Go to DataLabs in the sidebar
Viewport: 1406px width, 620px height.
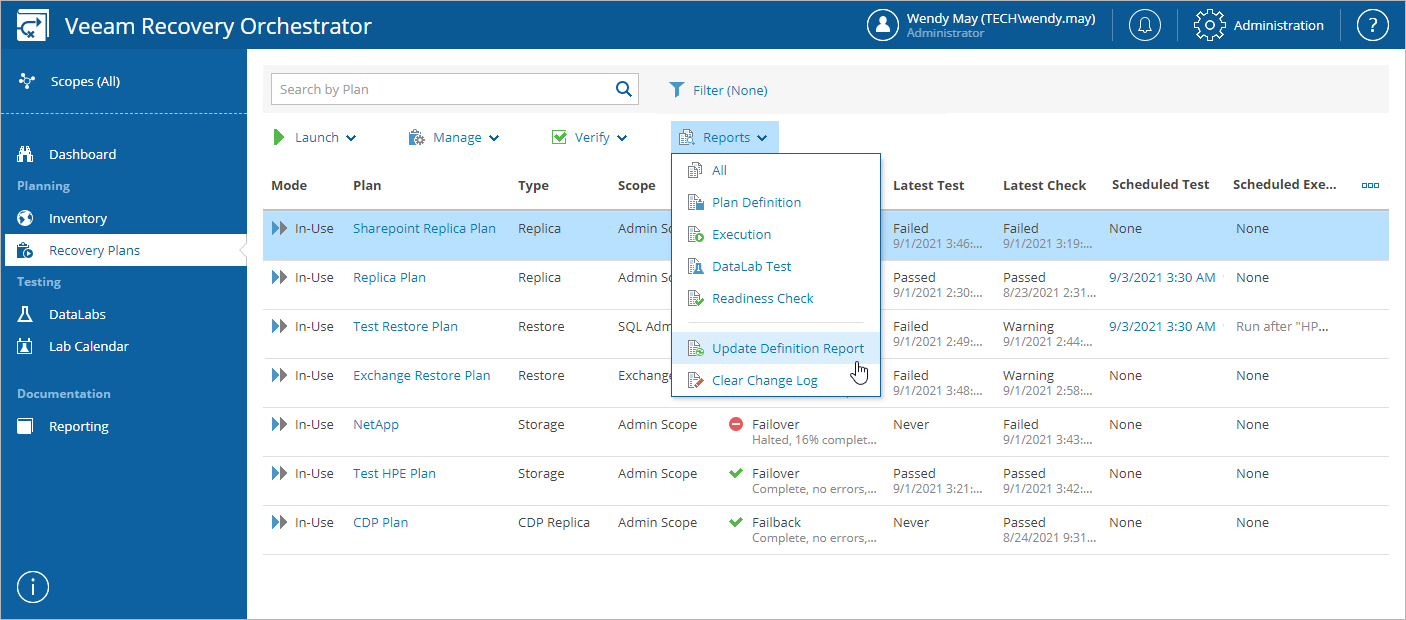pyautogui.click(x=77, y=315)
